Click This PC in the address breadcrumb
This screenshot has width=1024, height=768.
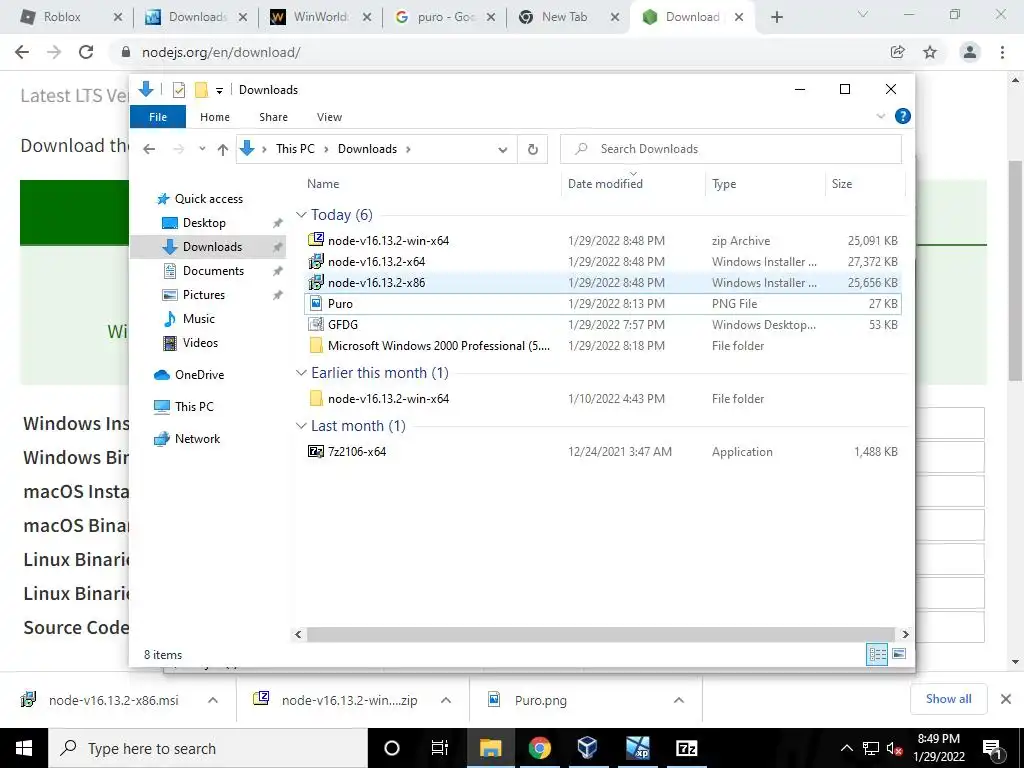(x=295, y=149)
